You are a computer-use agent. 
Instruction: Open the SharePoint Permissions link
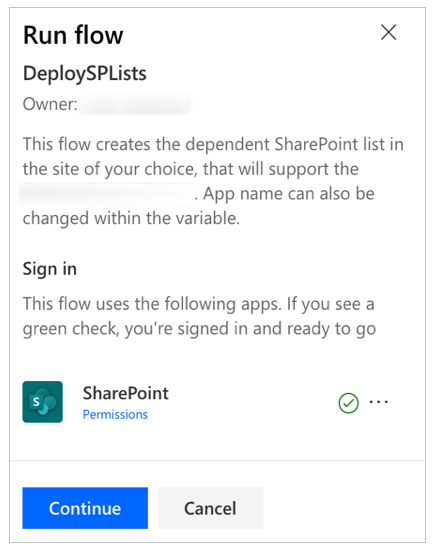115,415
